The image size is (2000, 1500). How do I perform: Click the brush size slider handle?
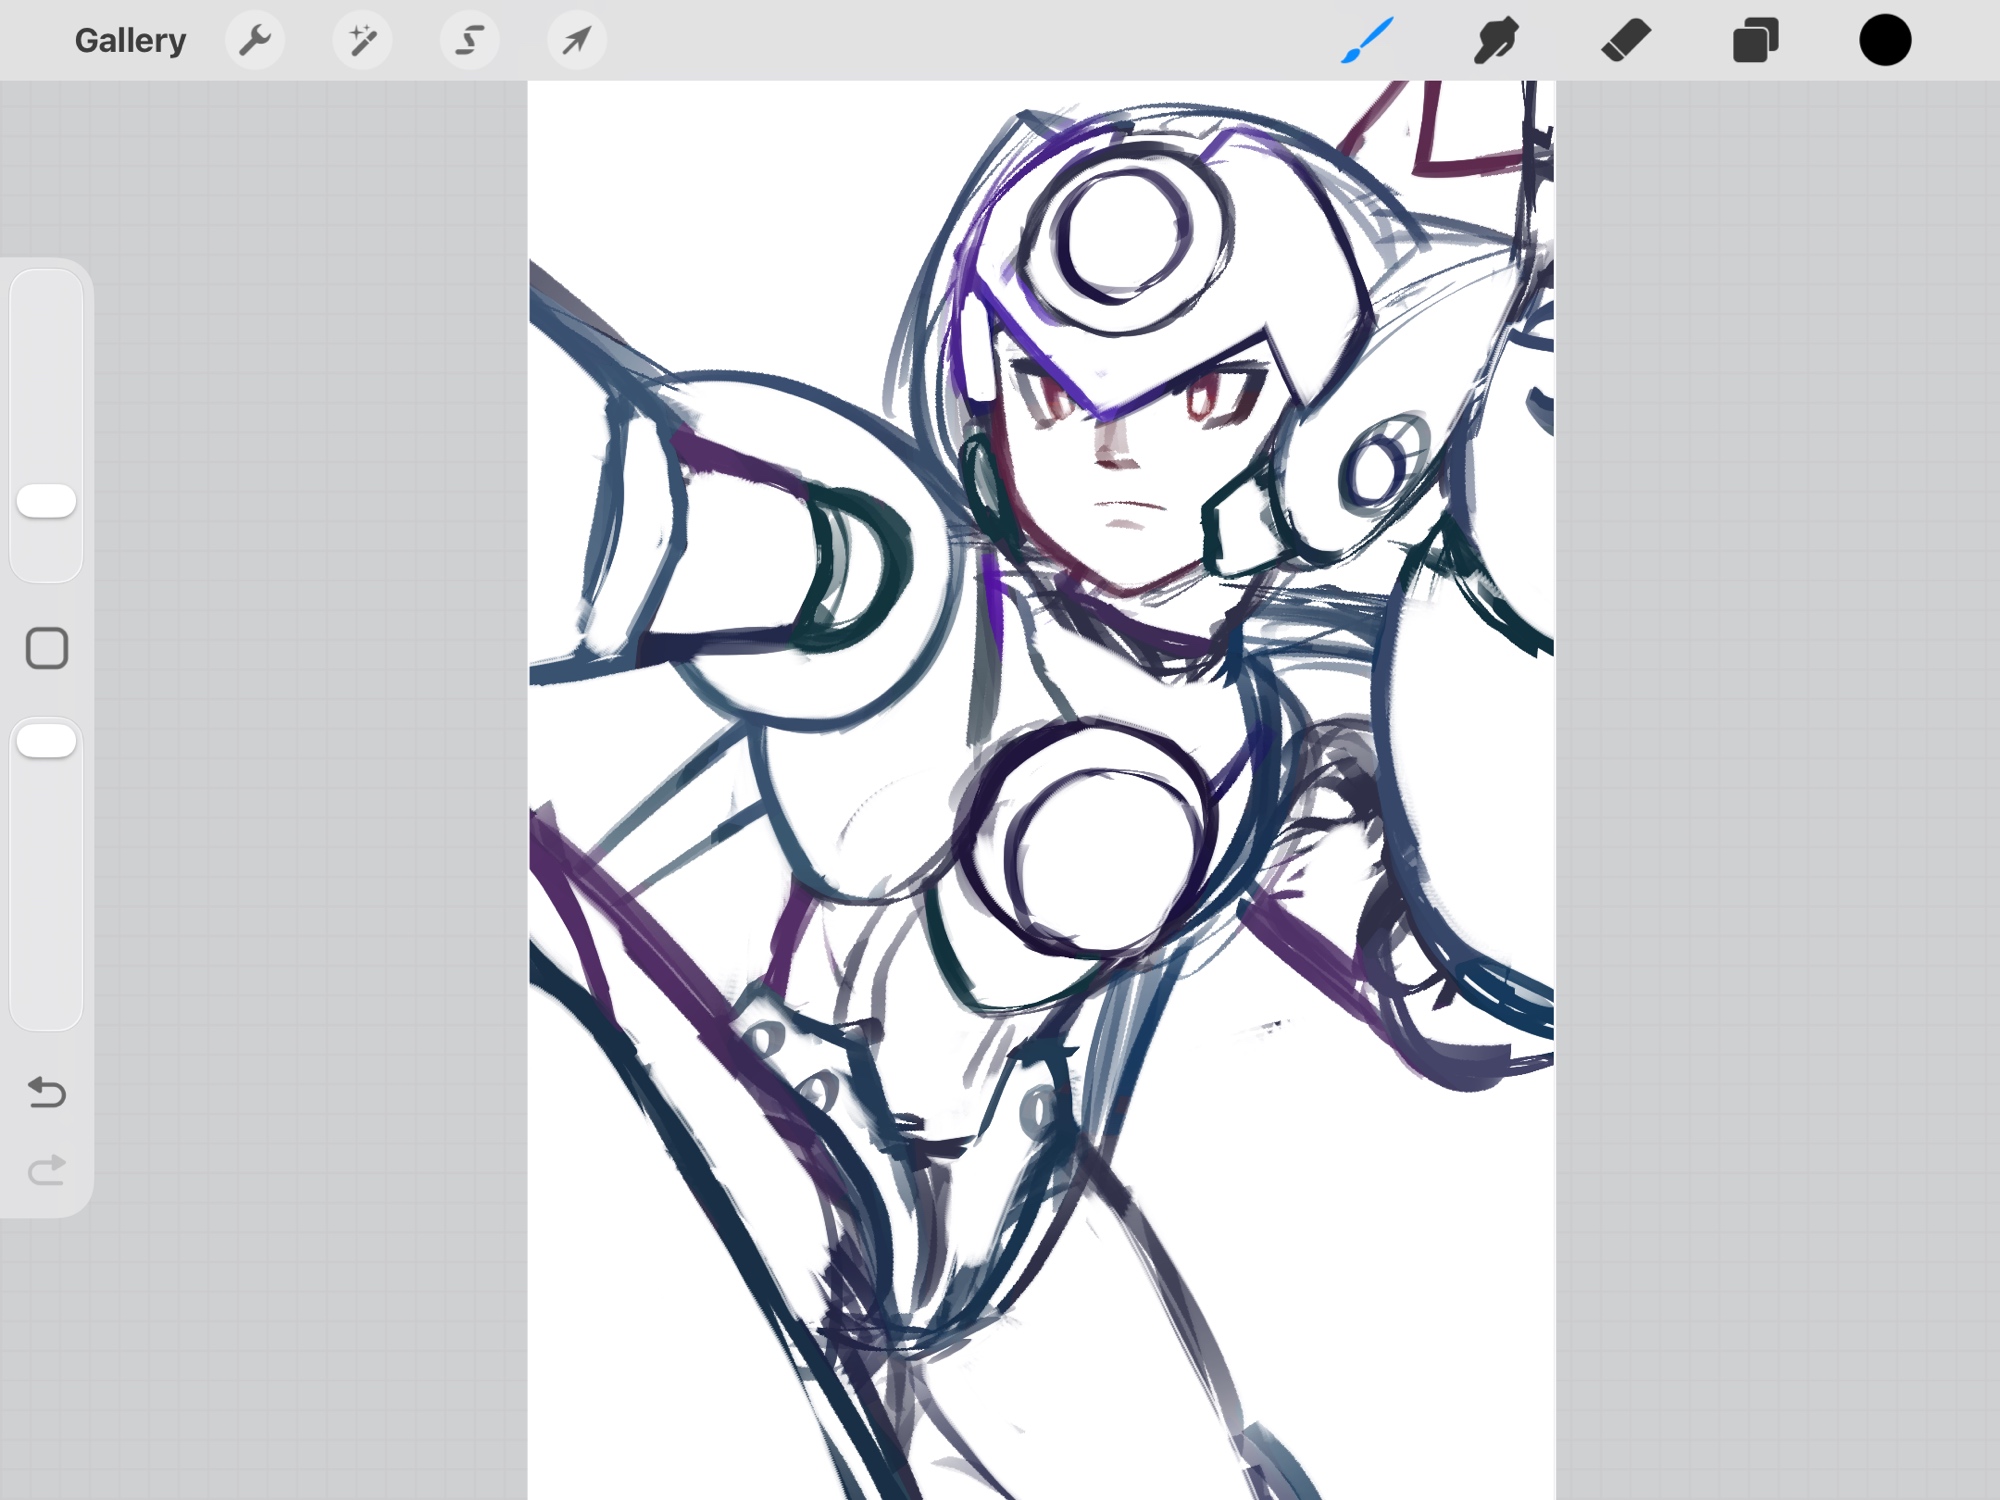[47, 501]
